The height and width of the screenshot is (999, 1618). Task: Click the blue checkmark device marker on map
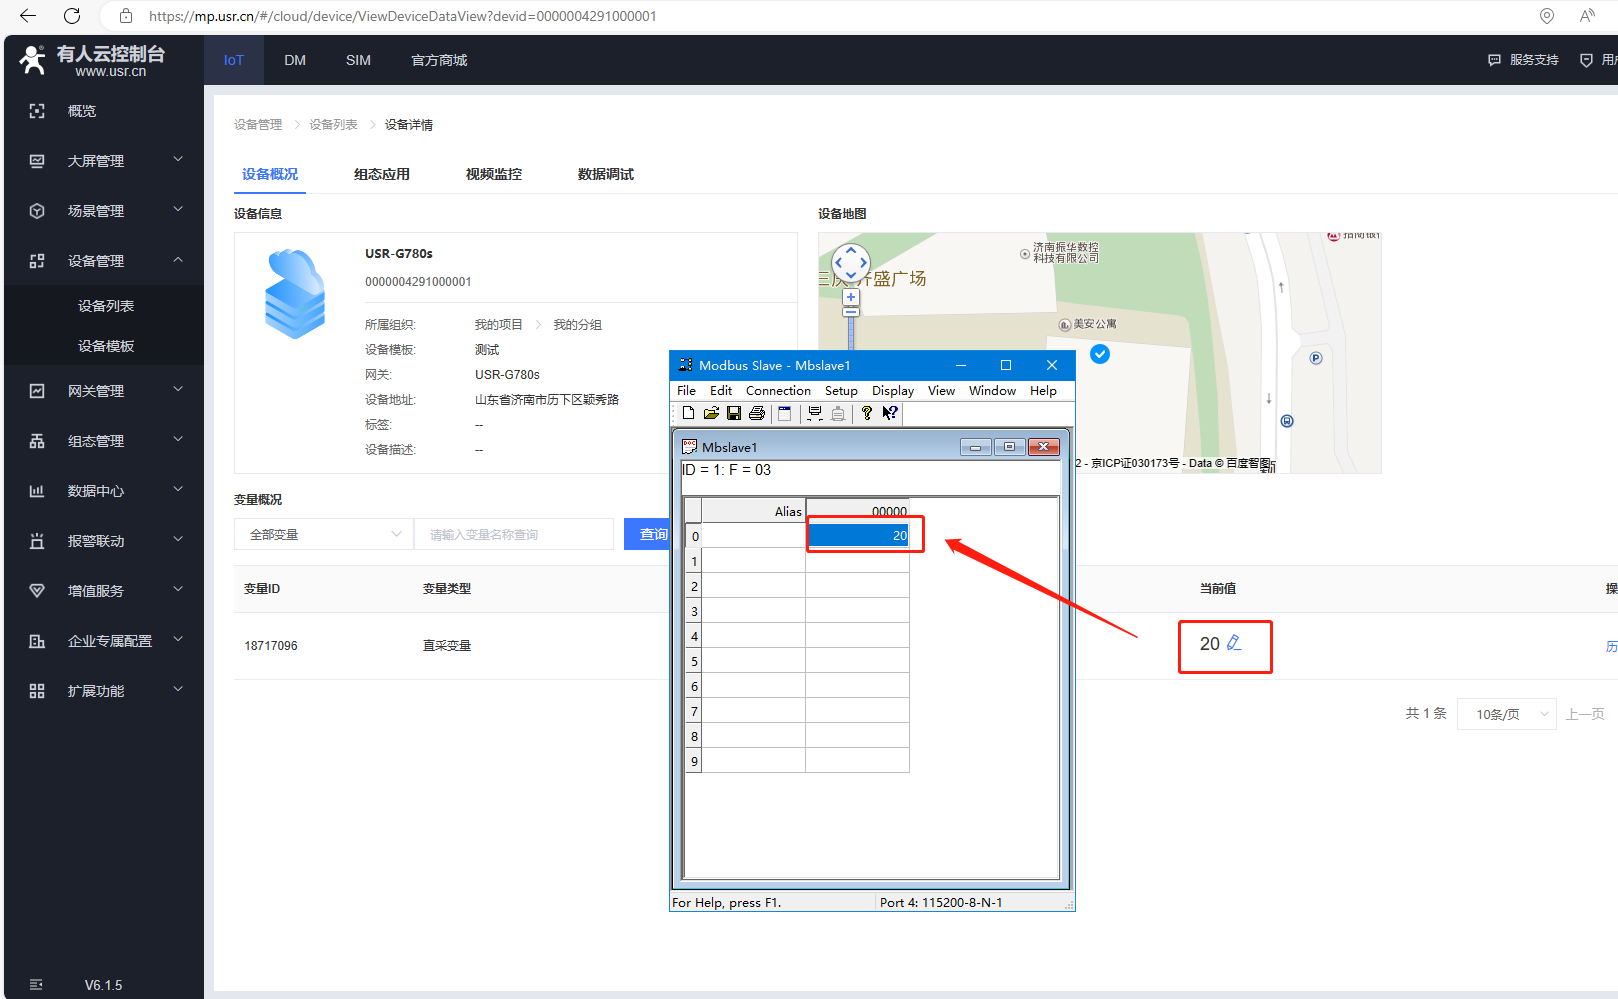[1100, 354]
